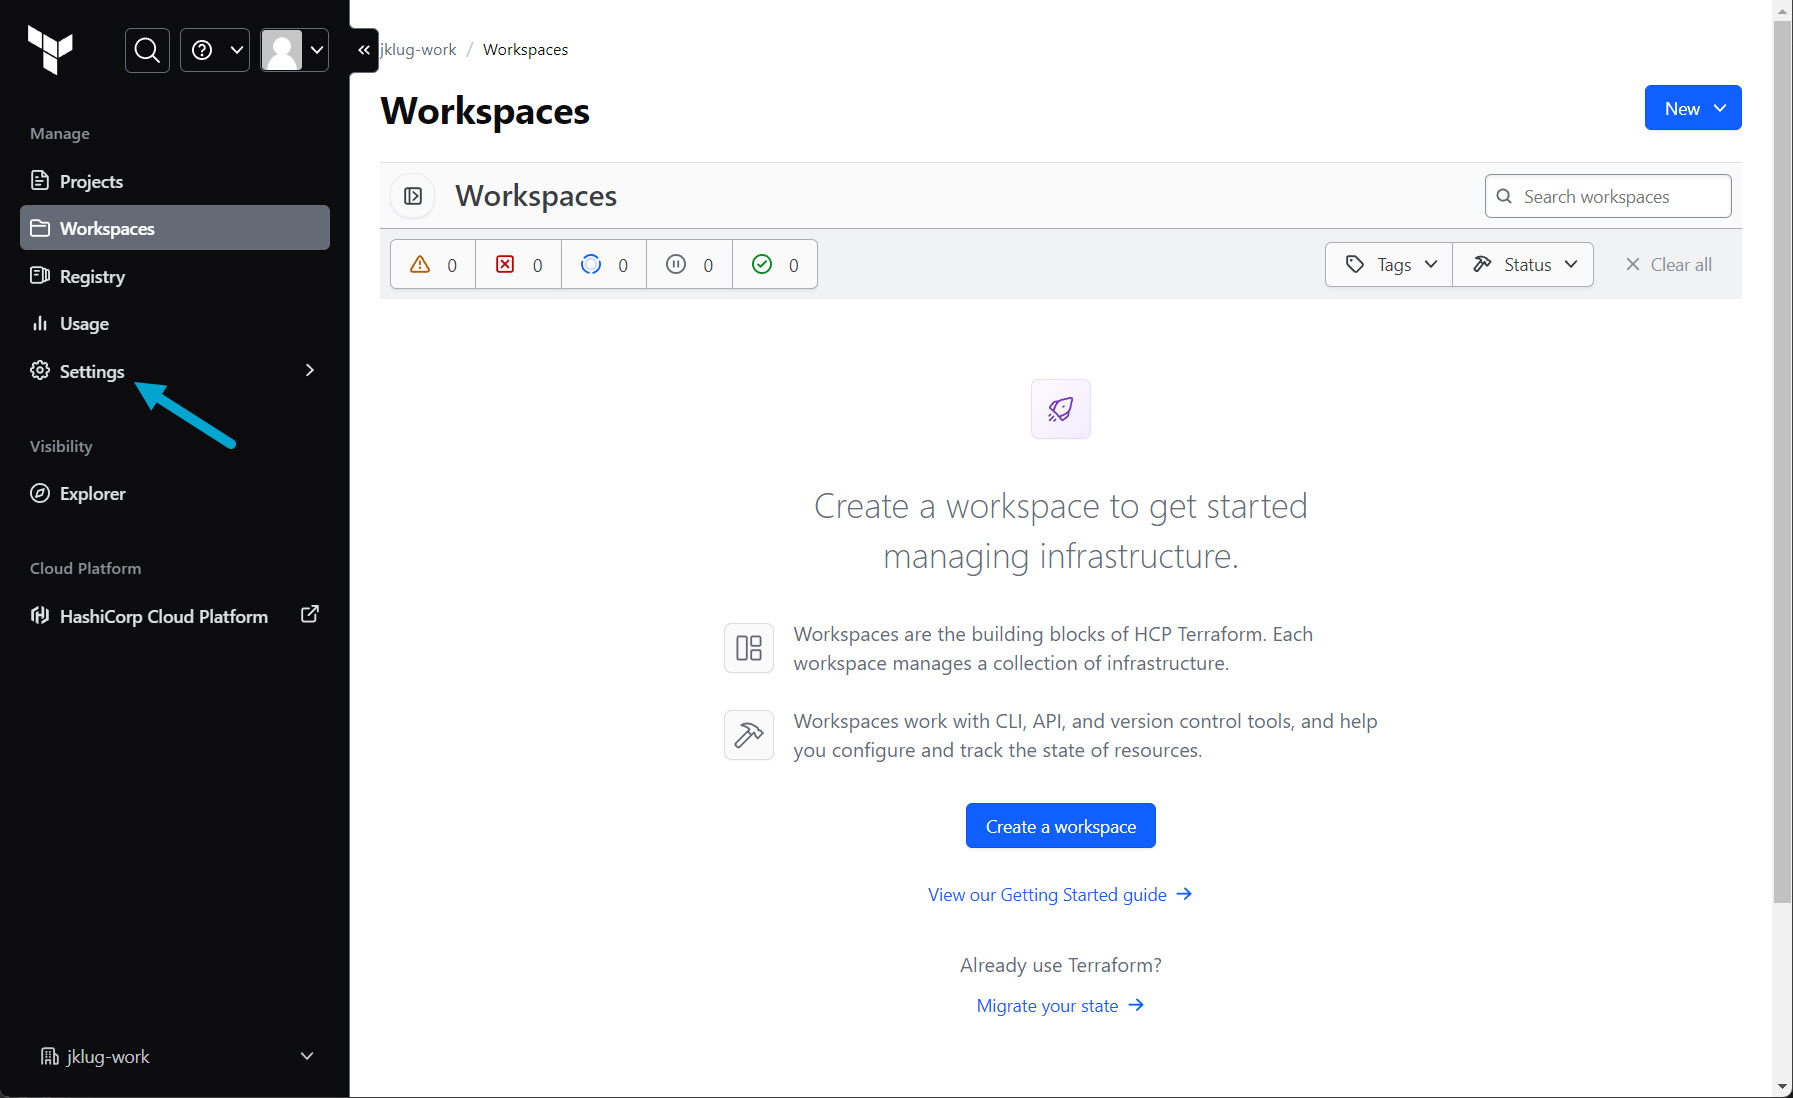1793x1098 pixels.
Task: Expand the Settings sidebar item
Action: (x=175, y=371)
